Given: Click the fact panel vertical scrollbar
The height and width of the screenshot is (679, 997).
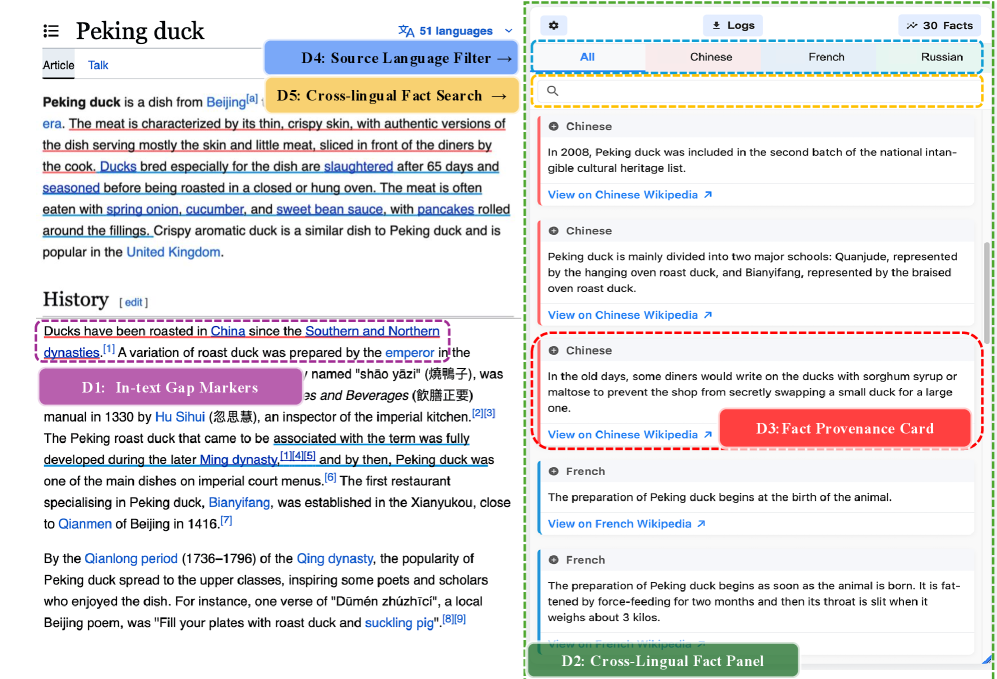Looking at the screenshot, I should click(987, 290).
